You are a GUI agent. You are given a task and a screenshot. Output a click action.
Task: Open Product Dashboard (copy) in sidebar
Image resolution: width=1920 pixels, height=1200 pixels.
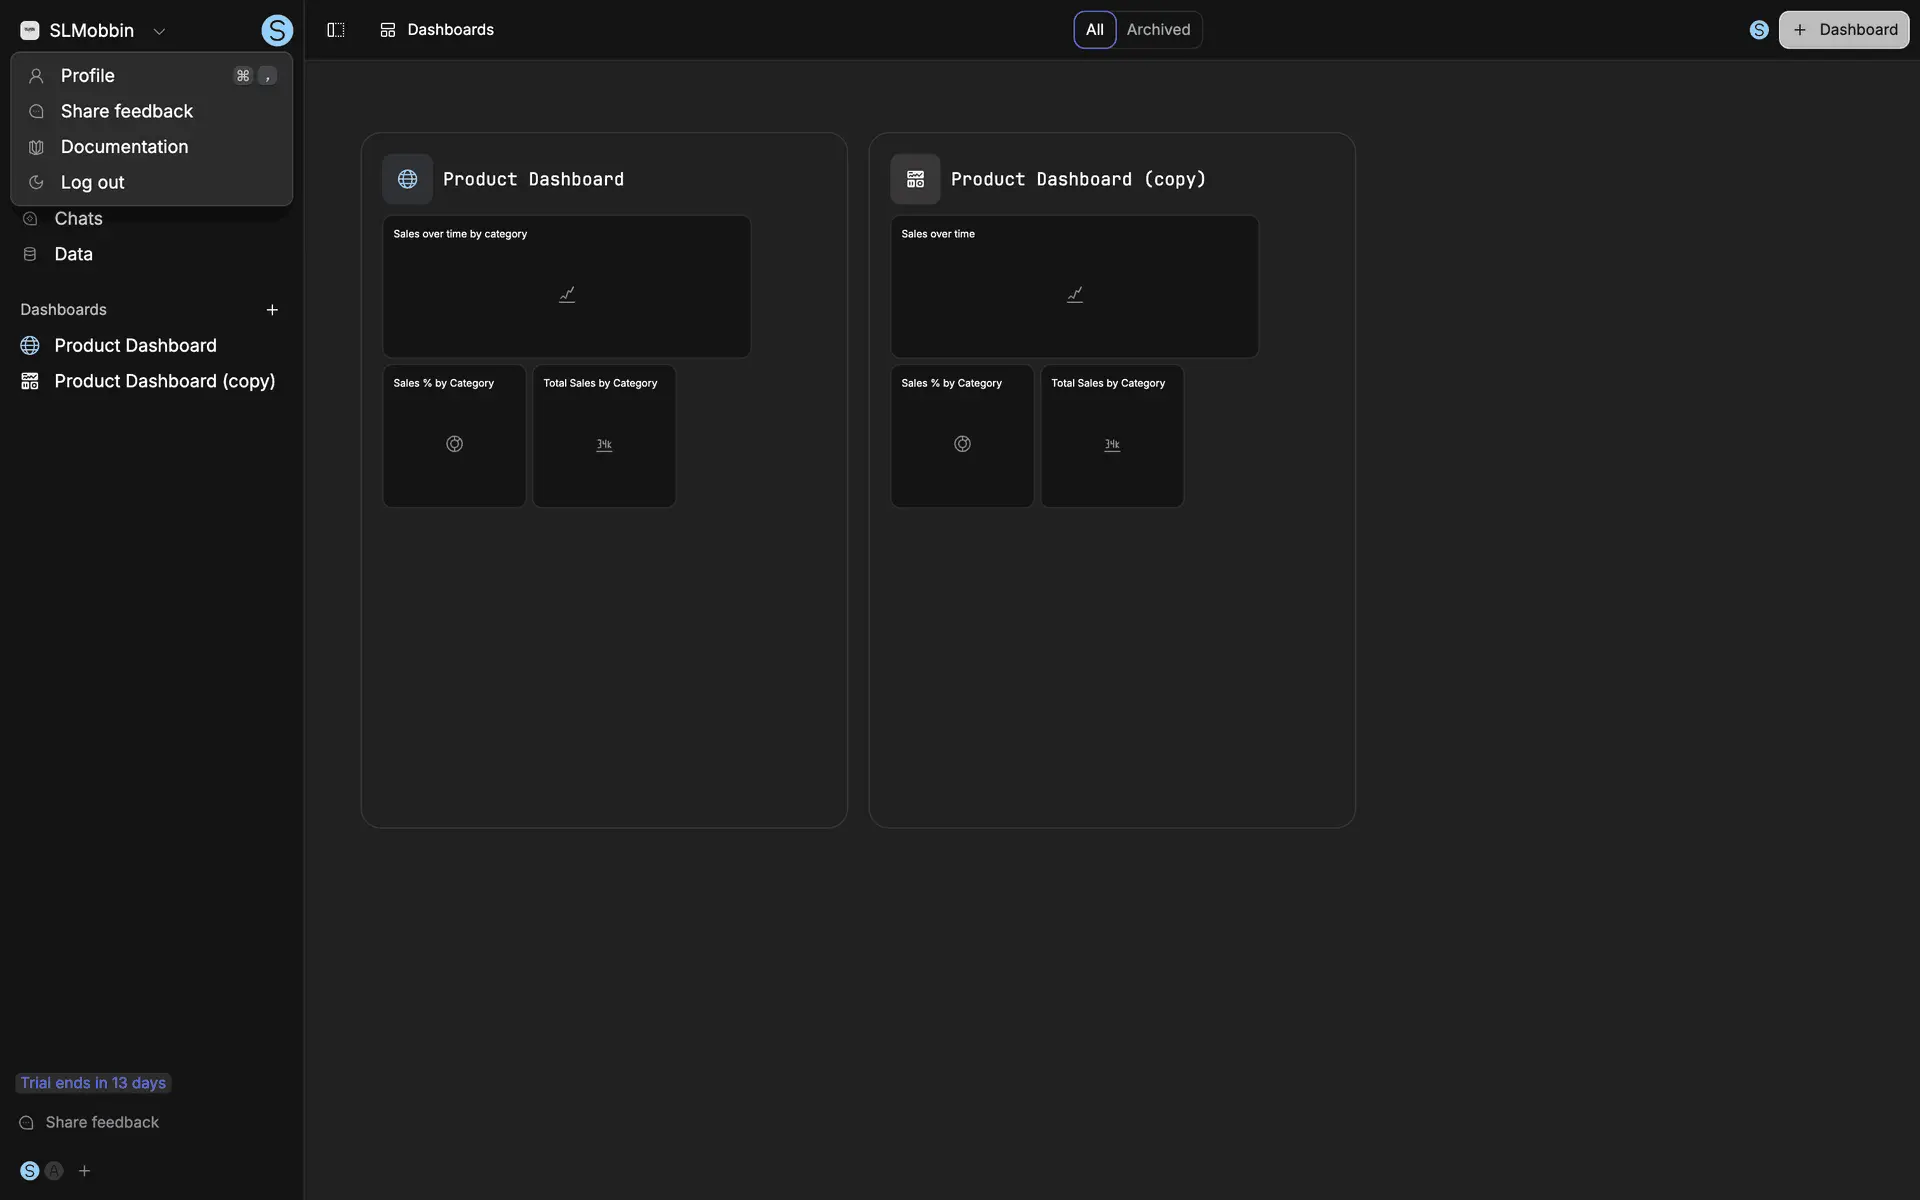(164, 381)
